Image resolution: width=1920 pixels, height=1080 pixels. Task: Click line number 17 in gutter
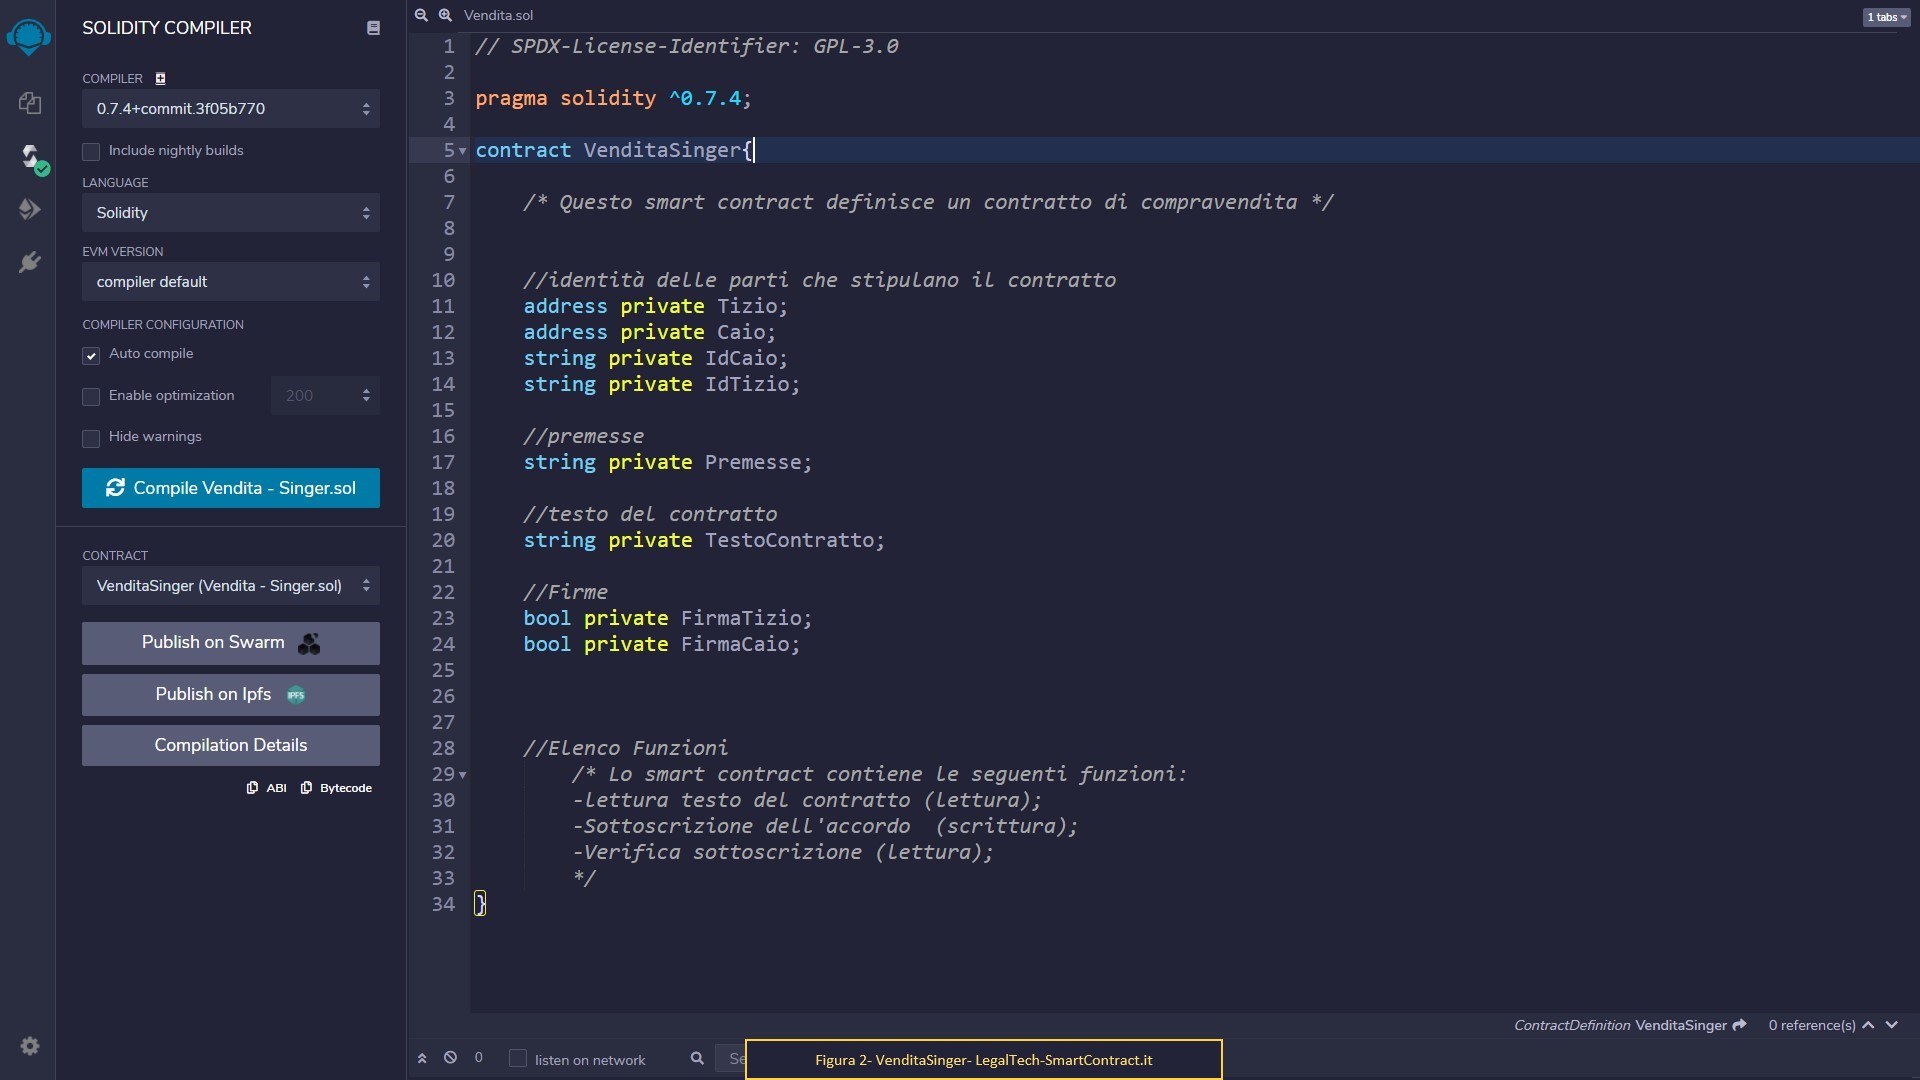(x=443, y=462)
